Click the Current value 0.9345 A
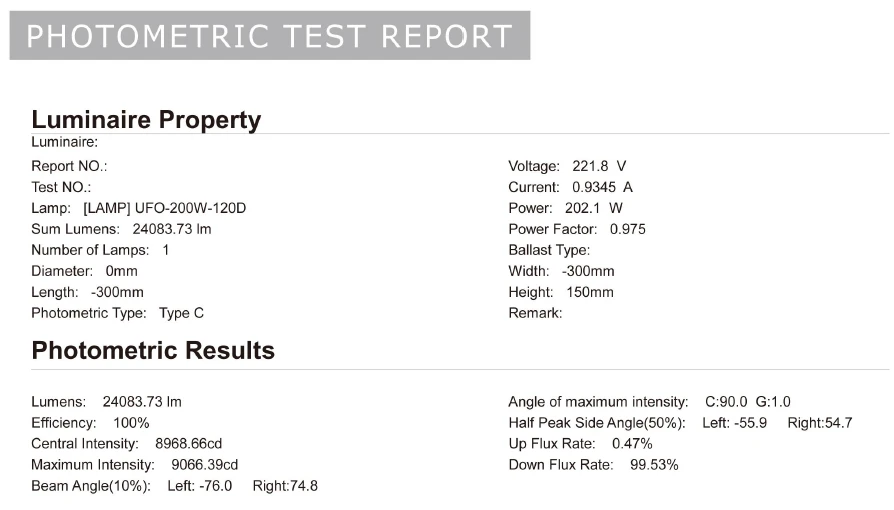 (x=602, y=187)
